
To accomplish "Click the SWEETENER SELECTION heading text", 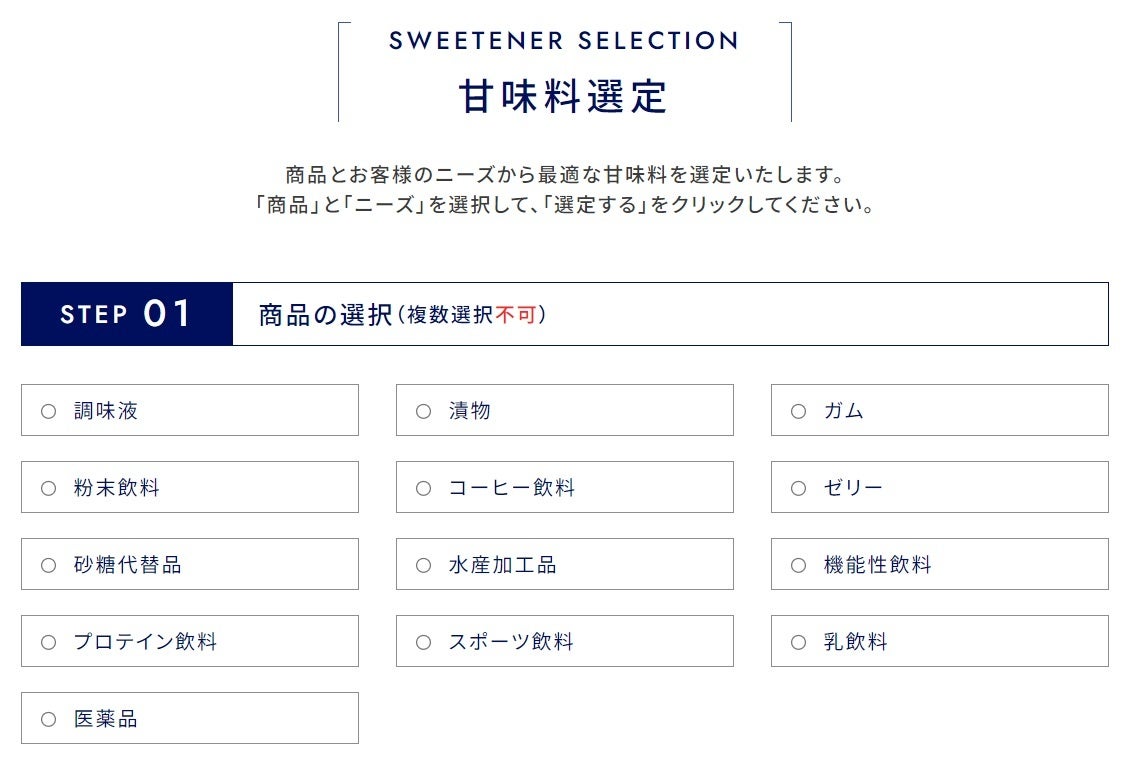I will (x=563, y=41).
